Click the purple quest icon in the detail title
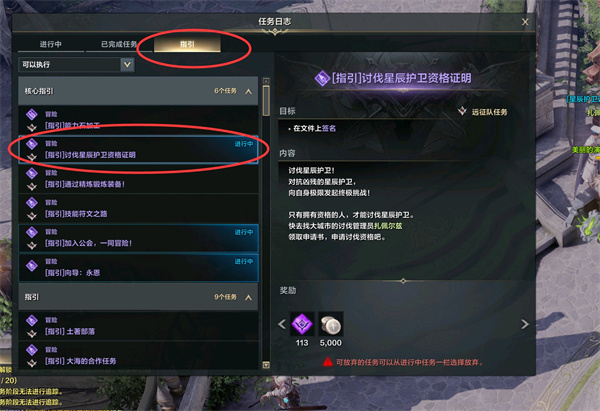600x411 pixels. coord(322,78)
